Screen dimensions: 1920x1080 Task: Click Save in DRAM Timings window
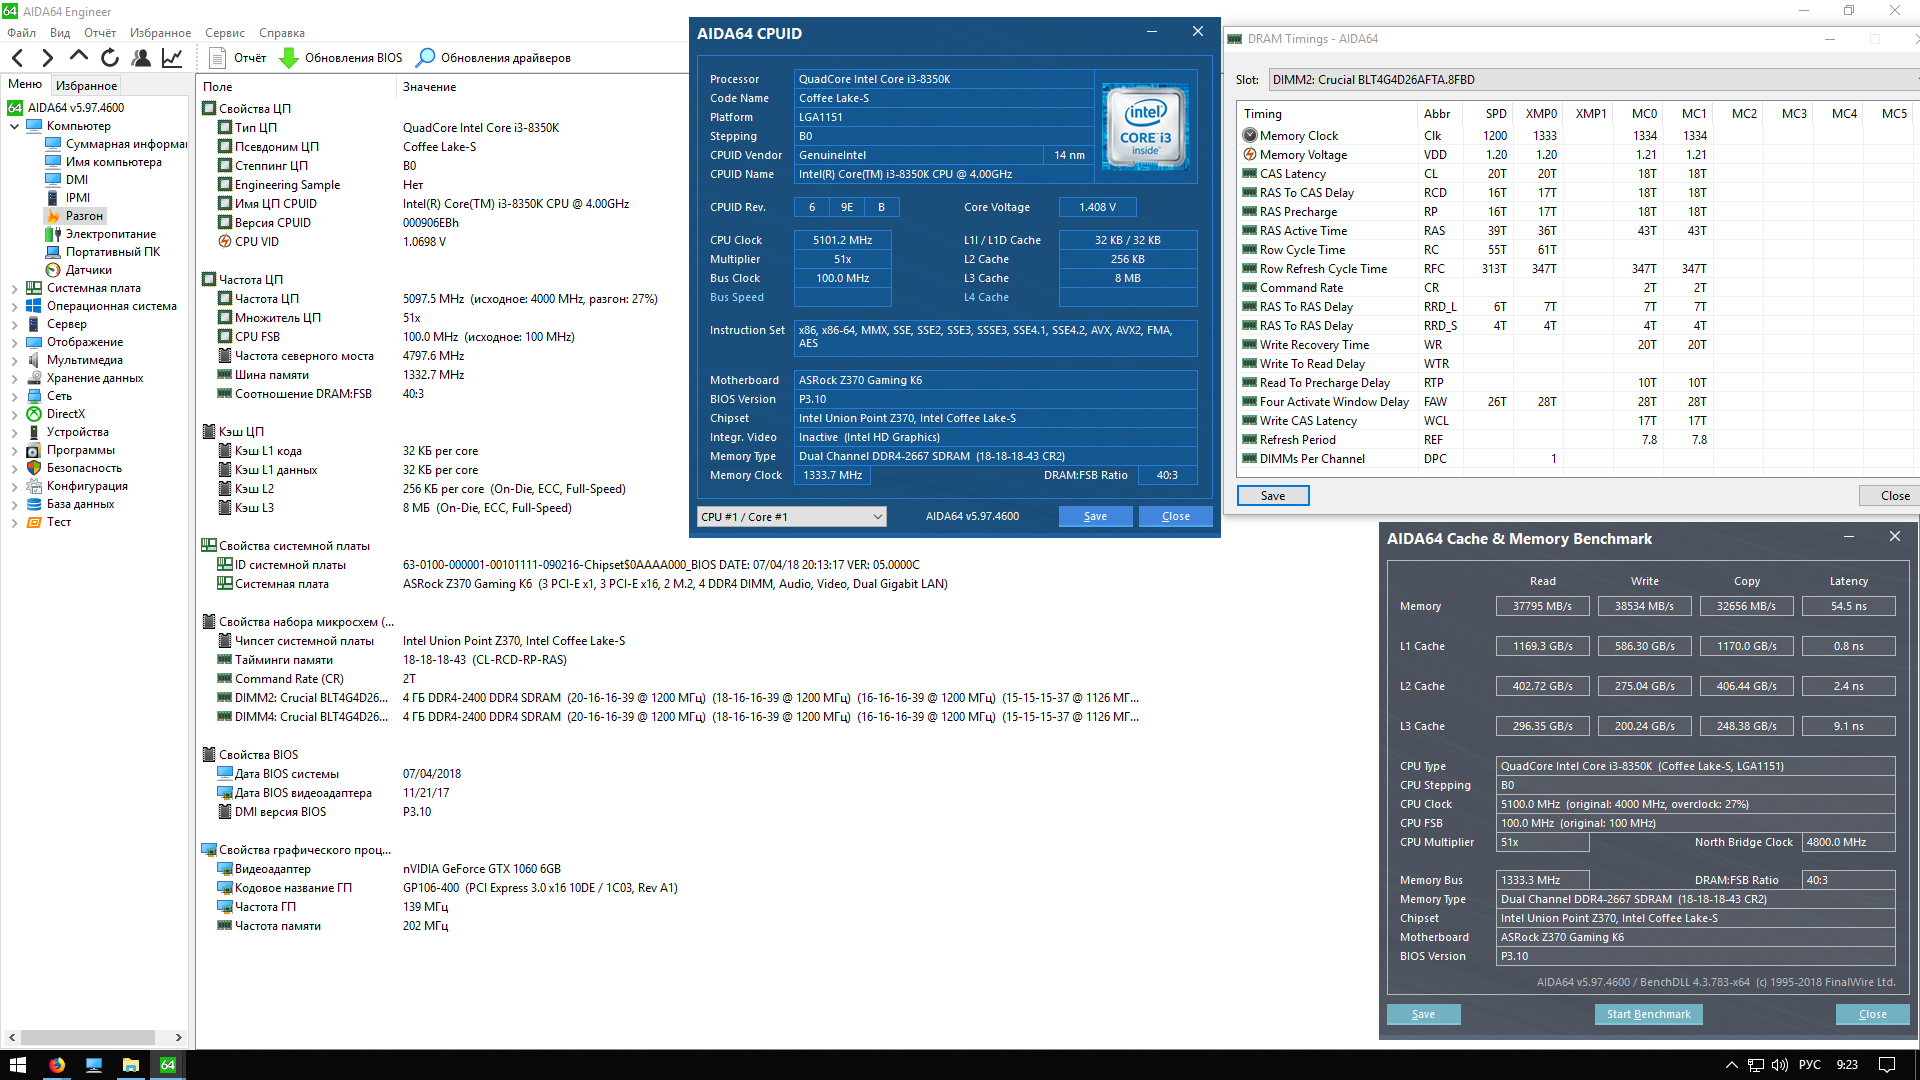(x=1272, y=496)
